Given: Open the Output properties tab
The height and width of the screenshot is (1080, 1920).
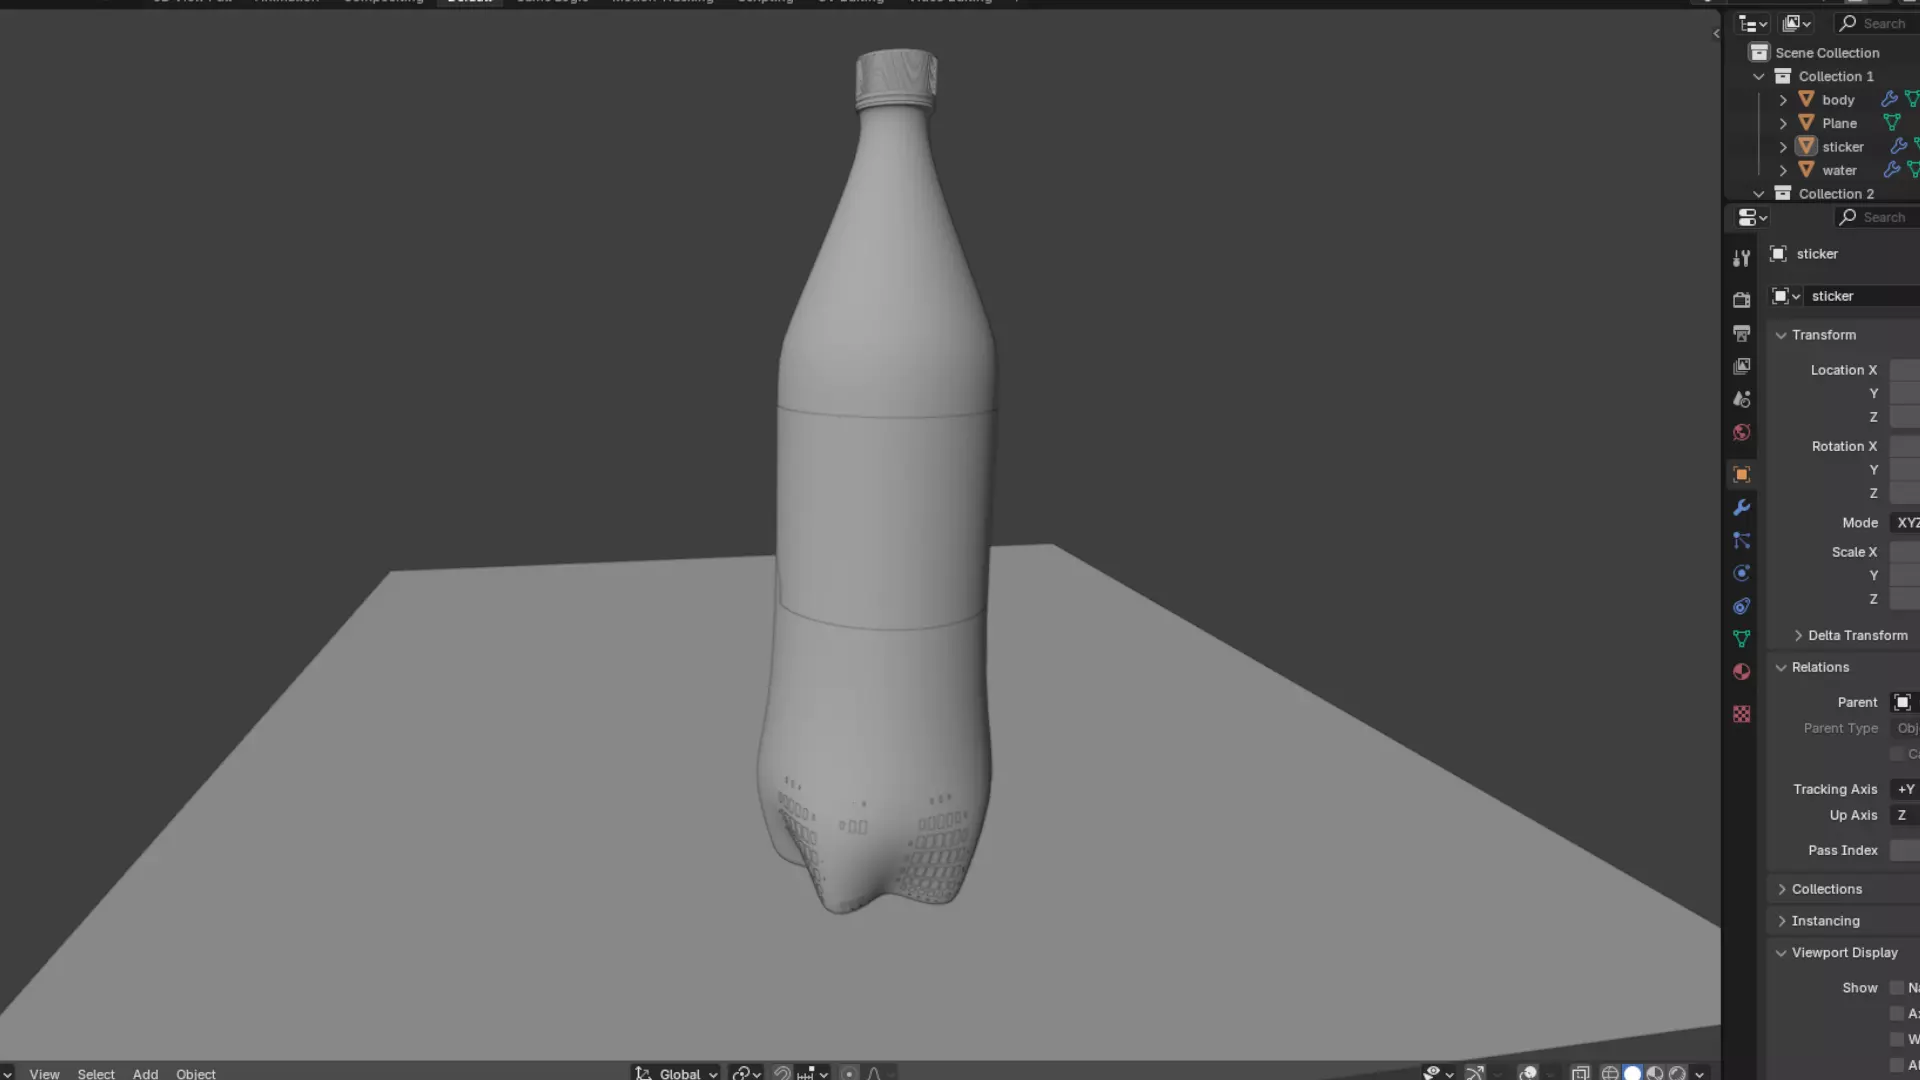Looking at the screenshot, I should pos(1741,333).
